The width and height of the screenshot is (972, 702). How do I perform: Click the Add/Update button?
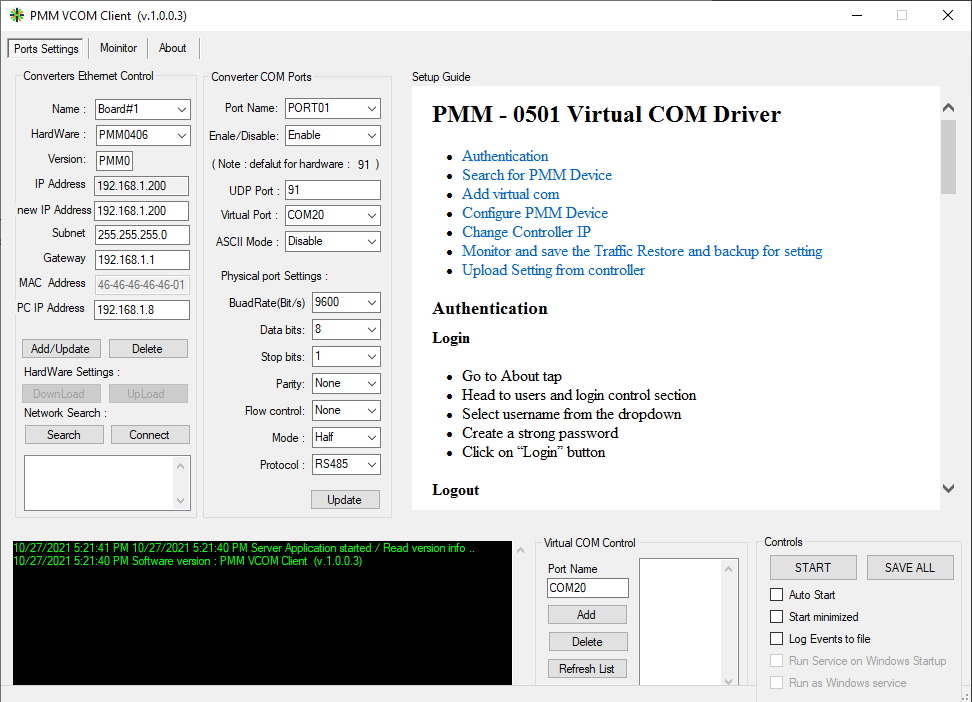point(60,349)
